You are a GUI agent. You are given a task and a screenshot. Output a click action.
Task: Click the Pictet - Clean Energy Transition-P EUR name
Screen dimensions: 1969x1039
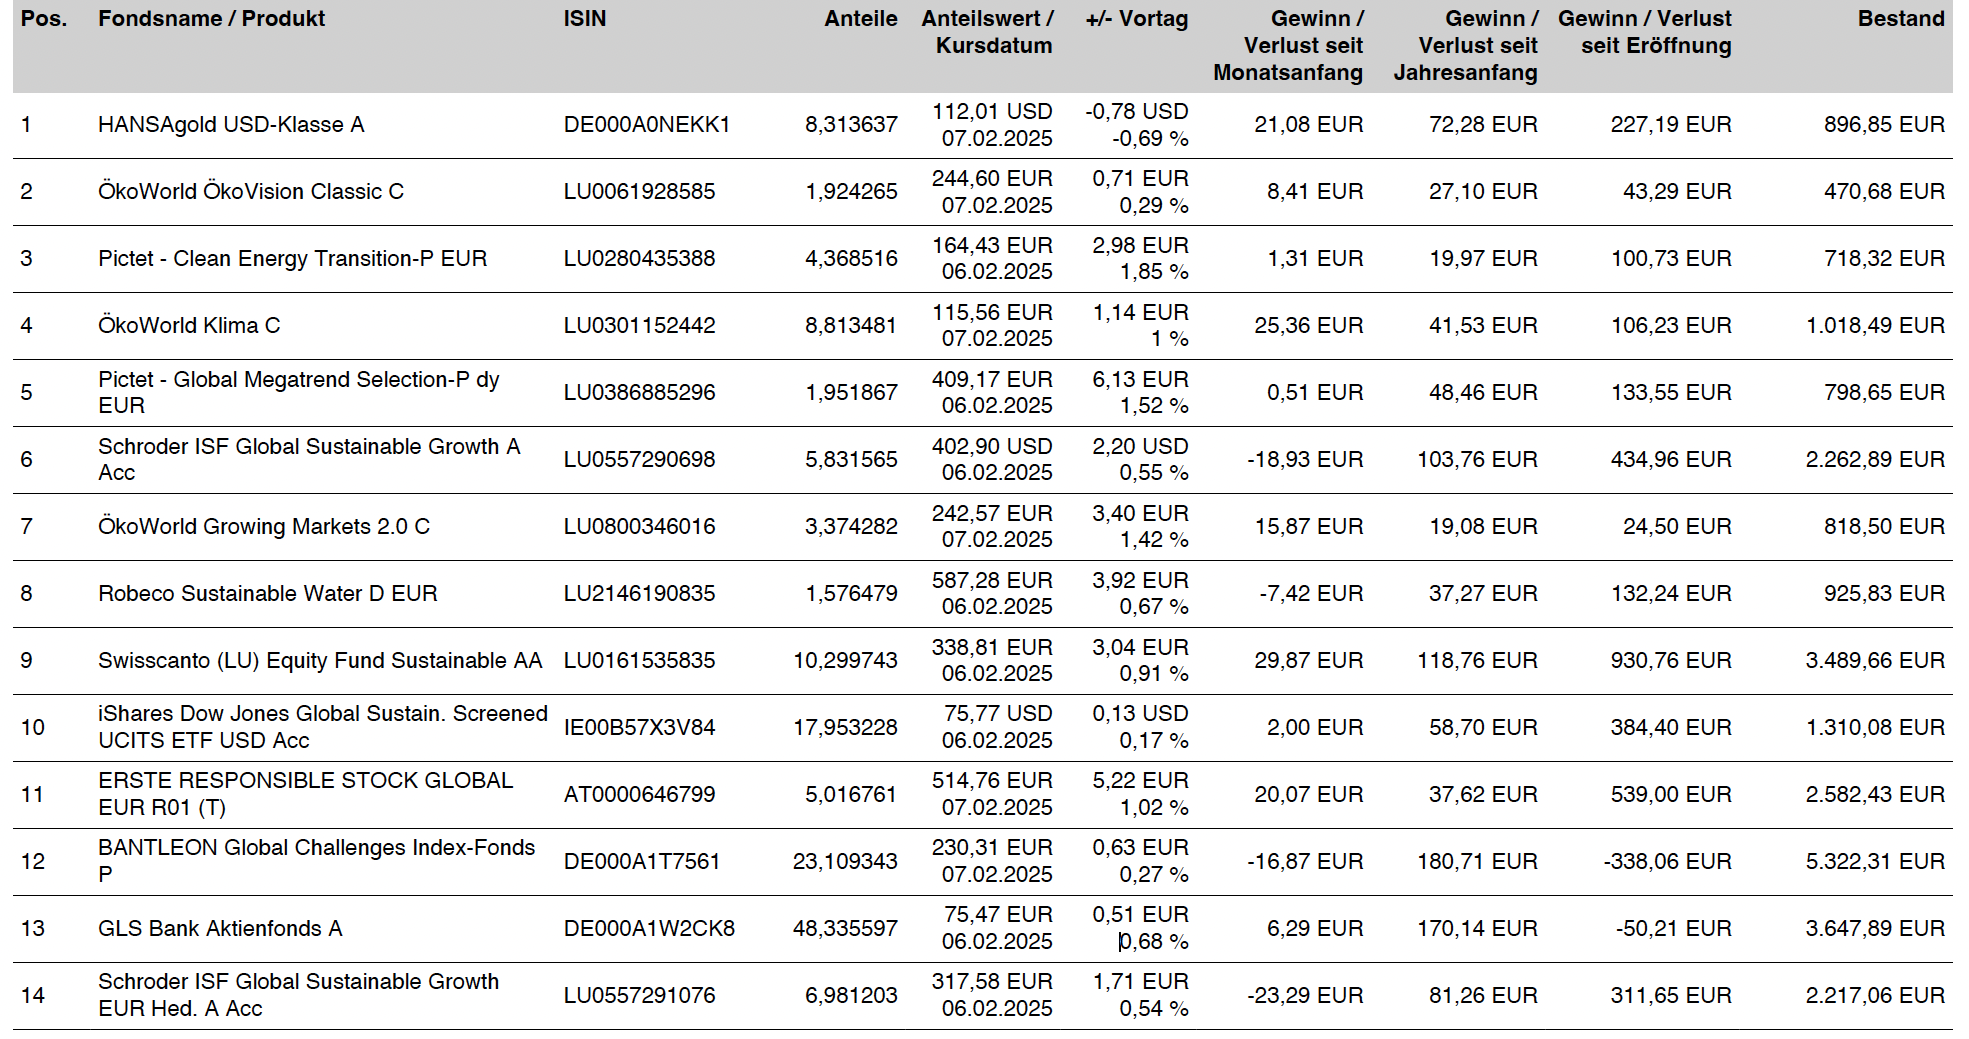pyautogui.click(x=292, y=259)
